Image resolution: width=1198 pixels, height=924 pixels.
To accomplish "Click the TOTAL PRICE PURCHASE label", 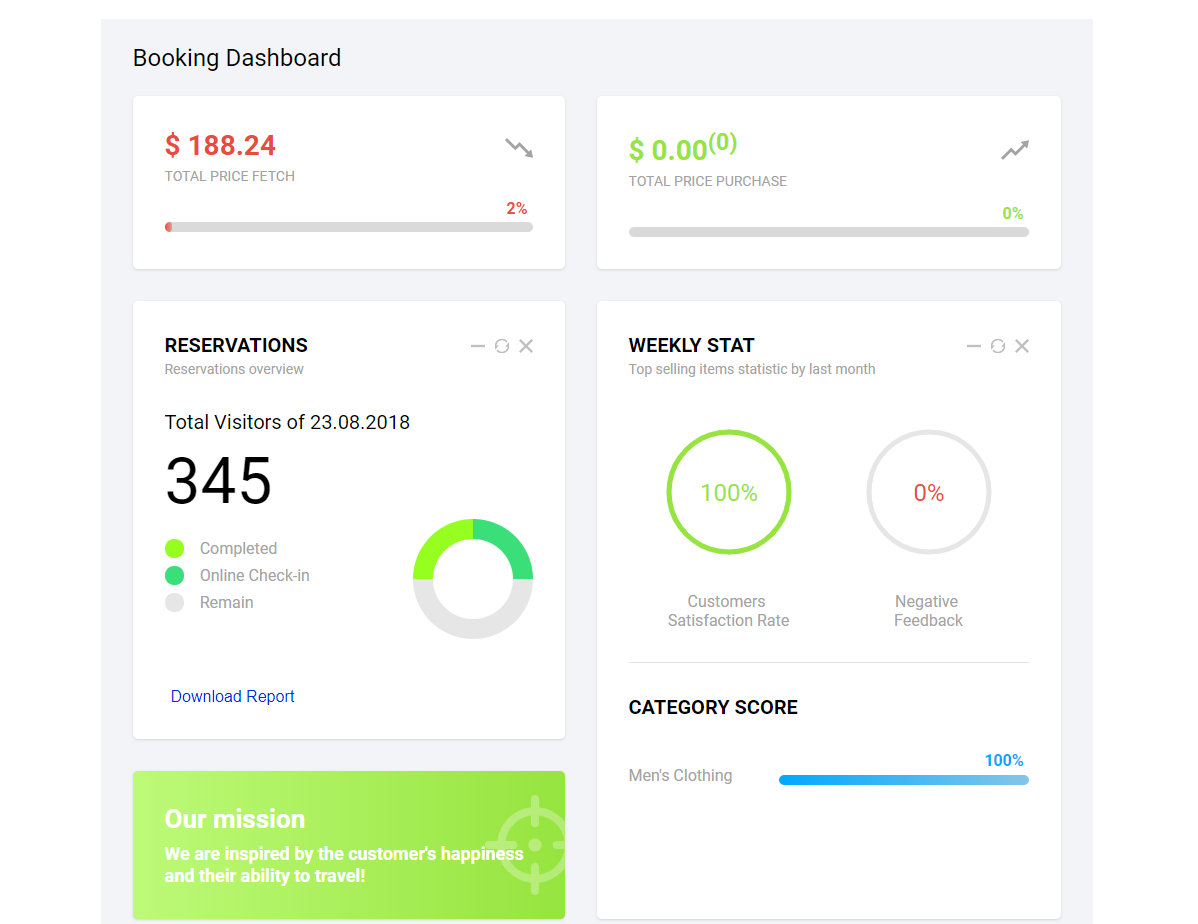I will [x=707, y=181].
